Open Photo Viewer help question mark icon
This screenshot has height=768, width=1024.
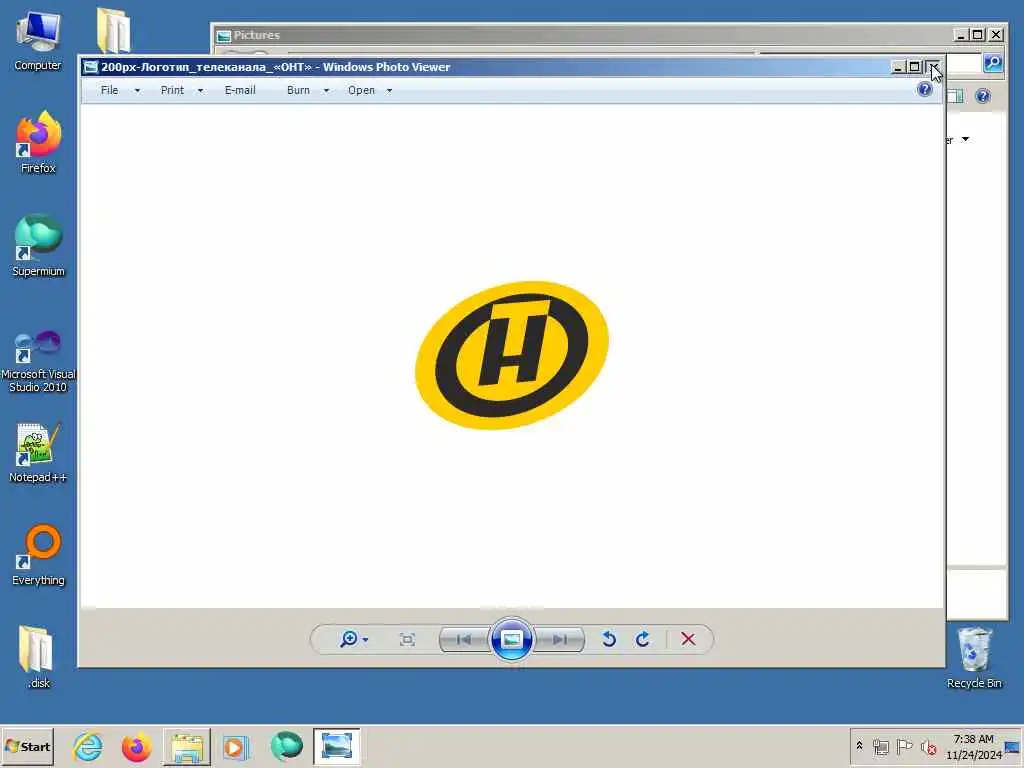click(x=925, y=89)
